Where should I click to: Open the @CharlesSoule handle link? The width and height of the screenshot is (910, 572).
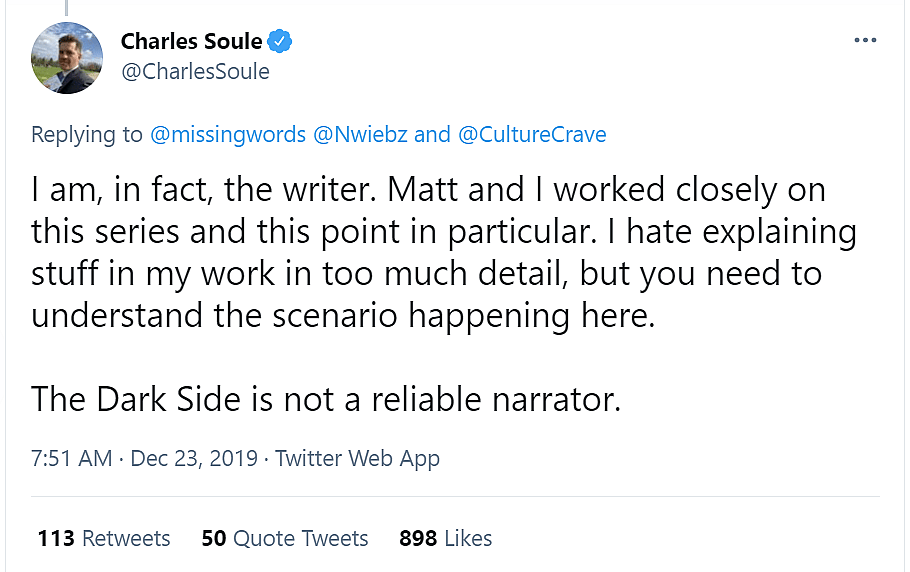(195, 72)
